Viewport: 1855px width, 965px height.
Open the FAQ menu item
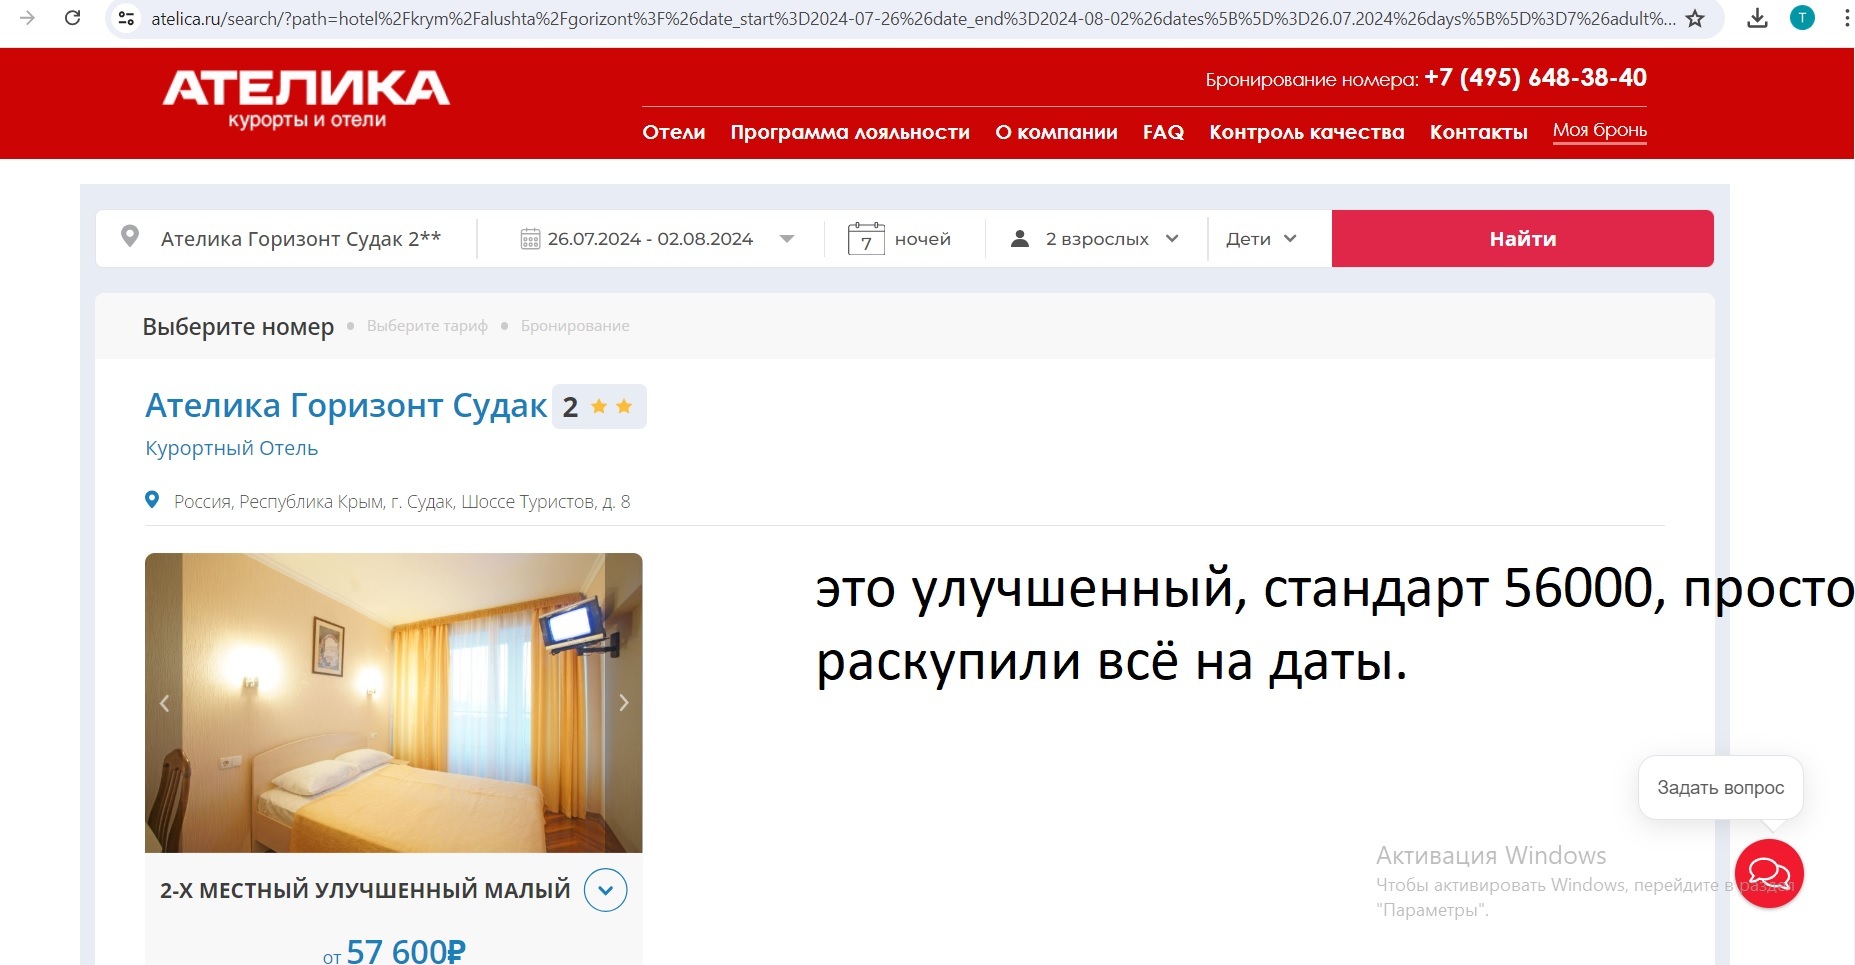[x=1163, y=132]
